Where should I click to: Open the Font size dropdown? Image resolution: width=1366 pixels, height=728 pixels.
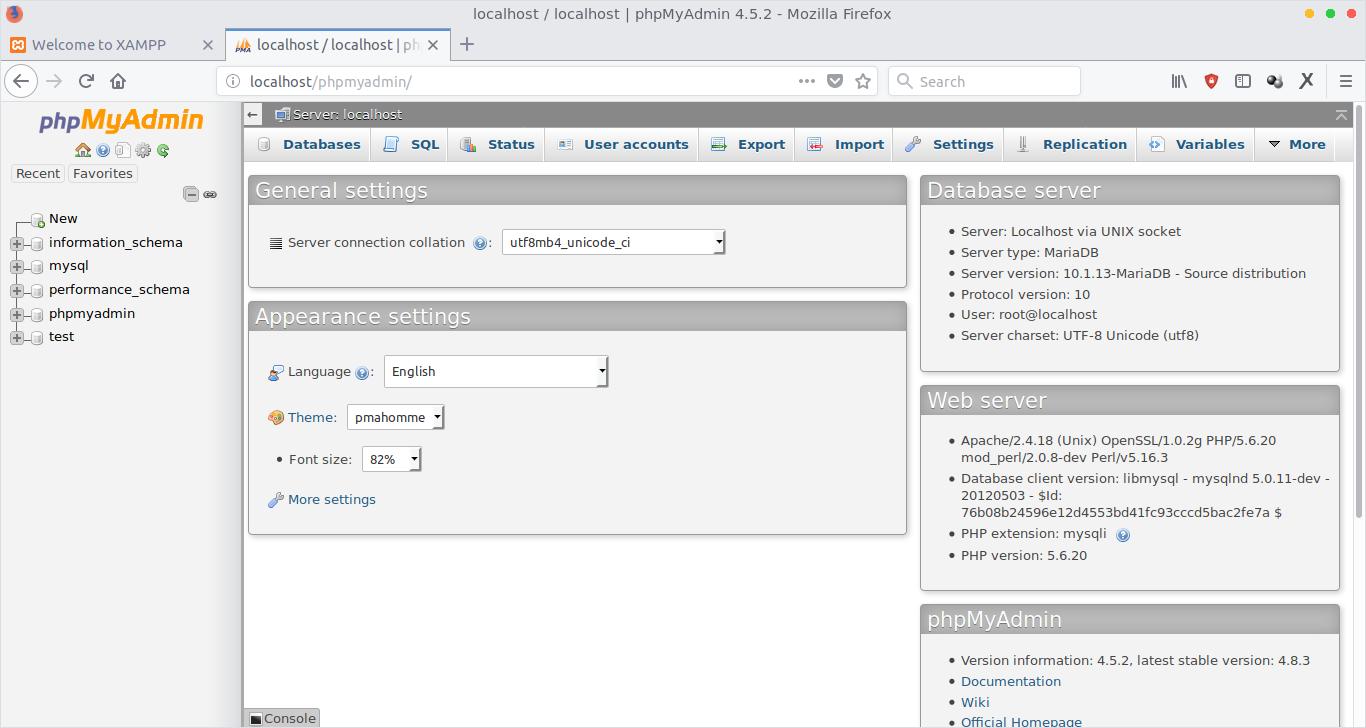coord(391,459)
